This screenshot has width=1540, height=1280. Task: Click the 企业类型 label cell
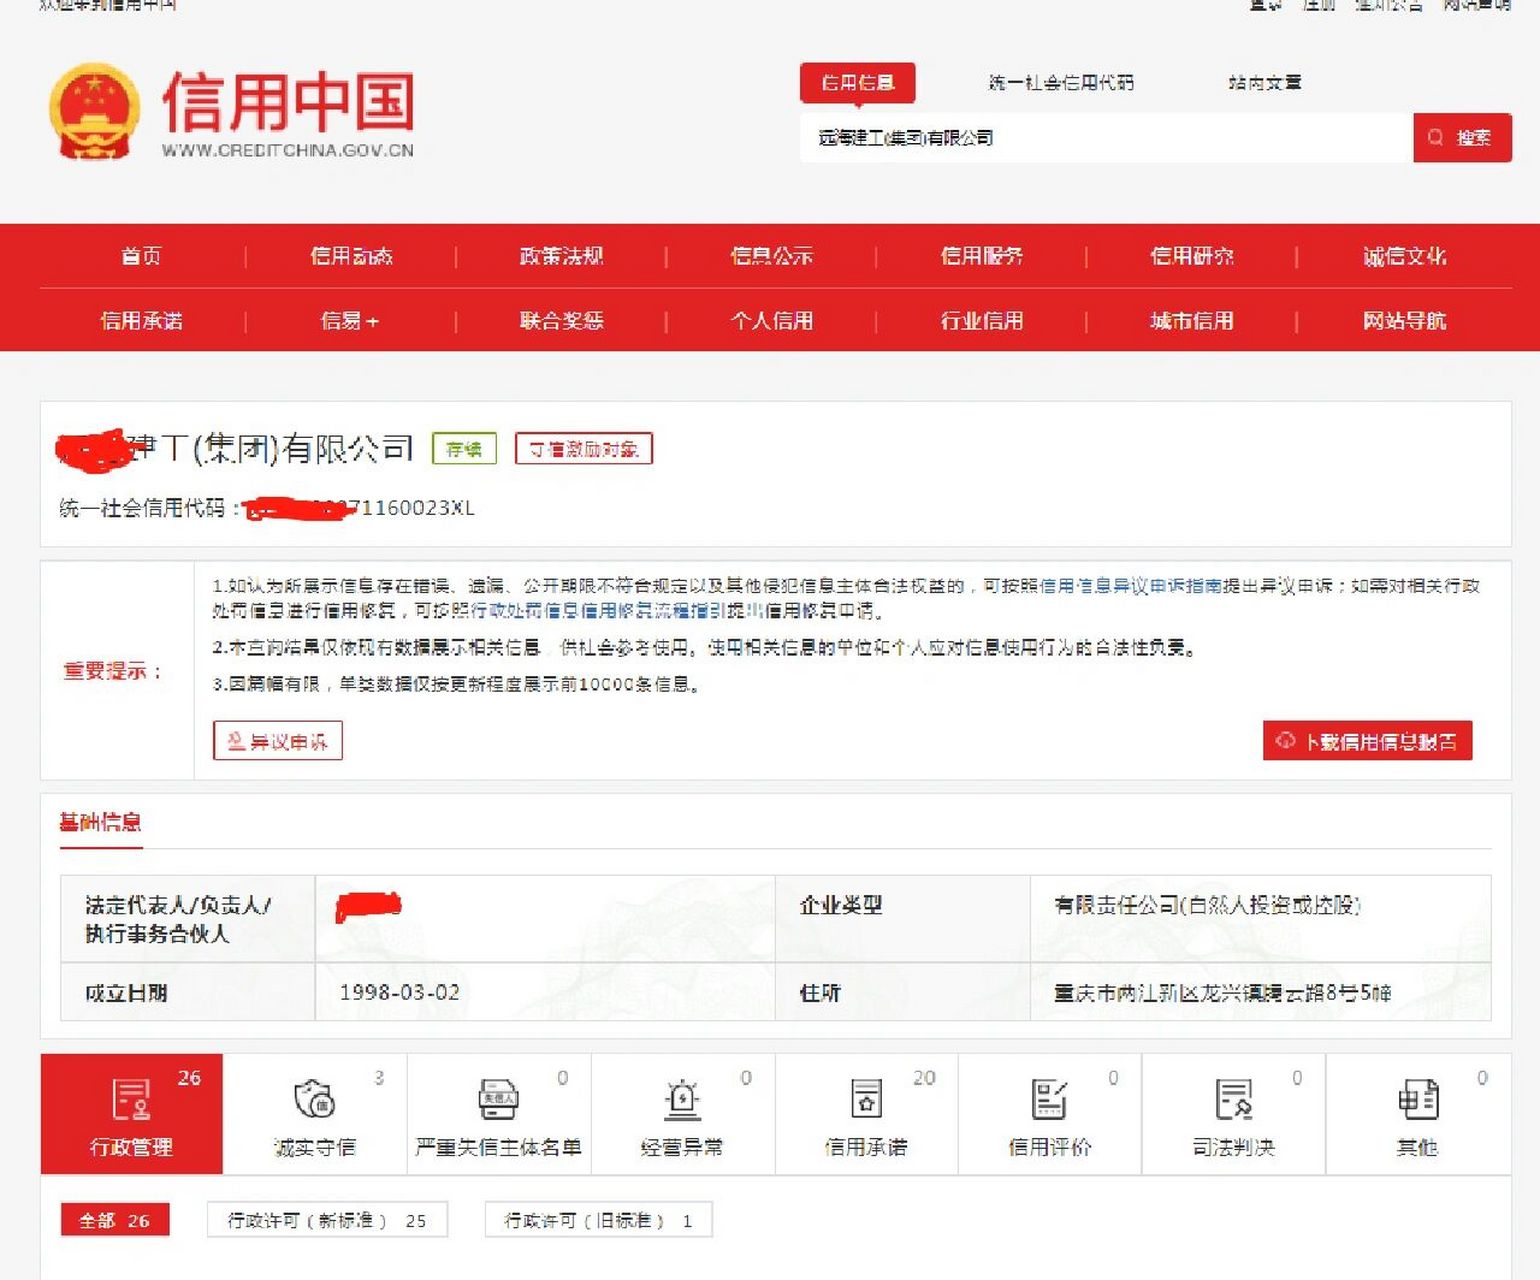coord(903,919)
